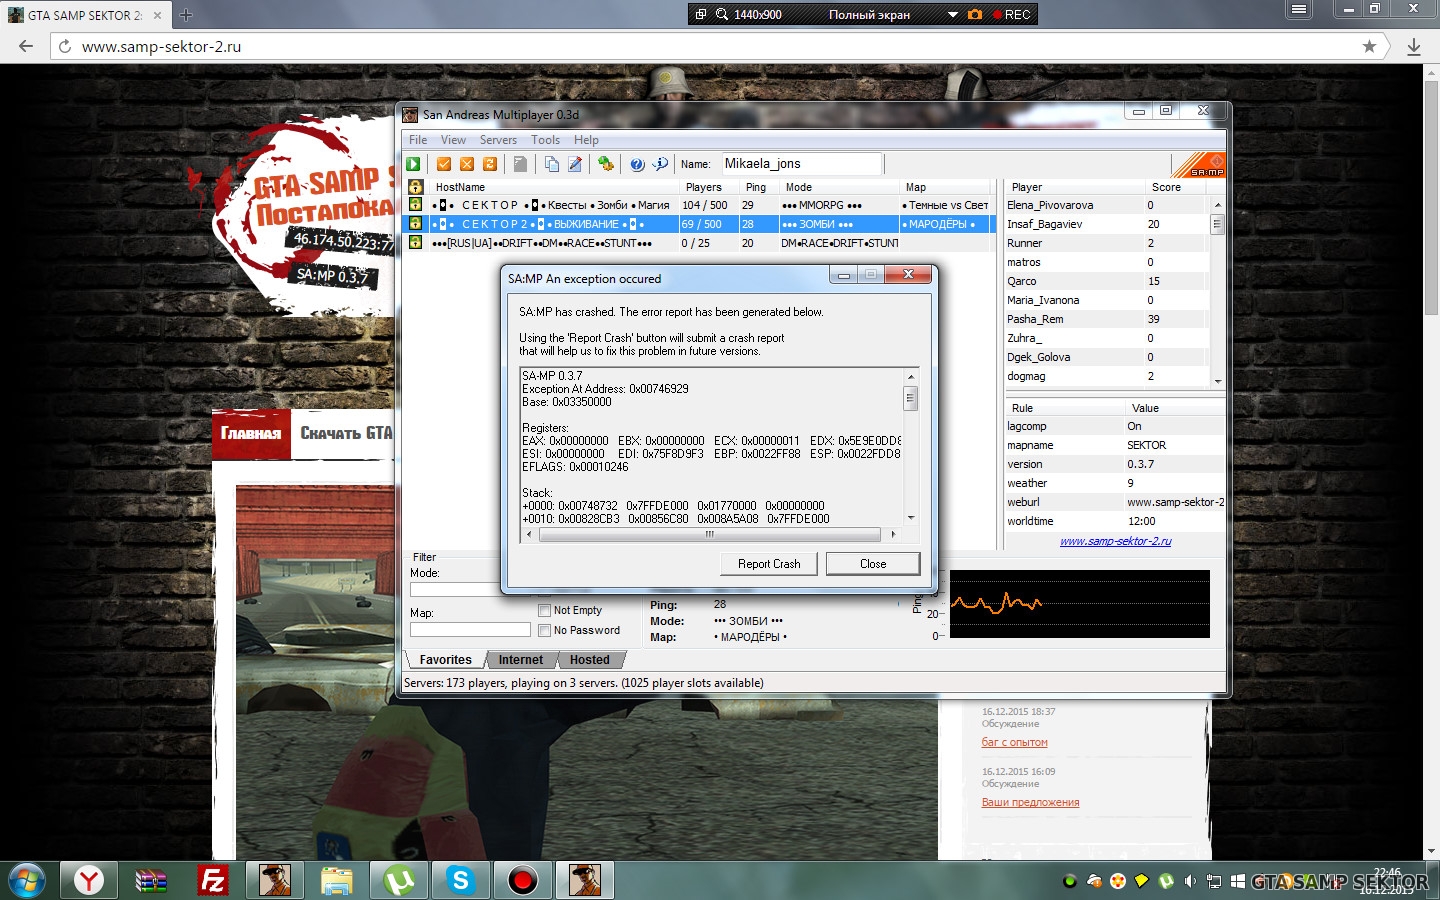Switch to the Hosted tab

(590, 660)
